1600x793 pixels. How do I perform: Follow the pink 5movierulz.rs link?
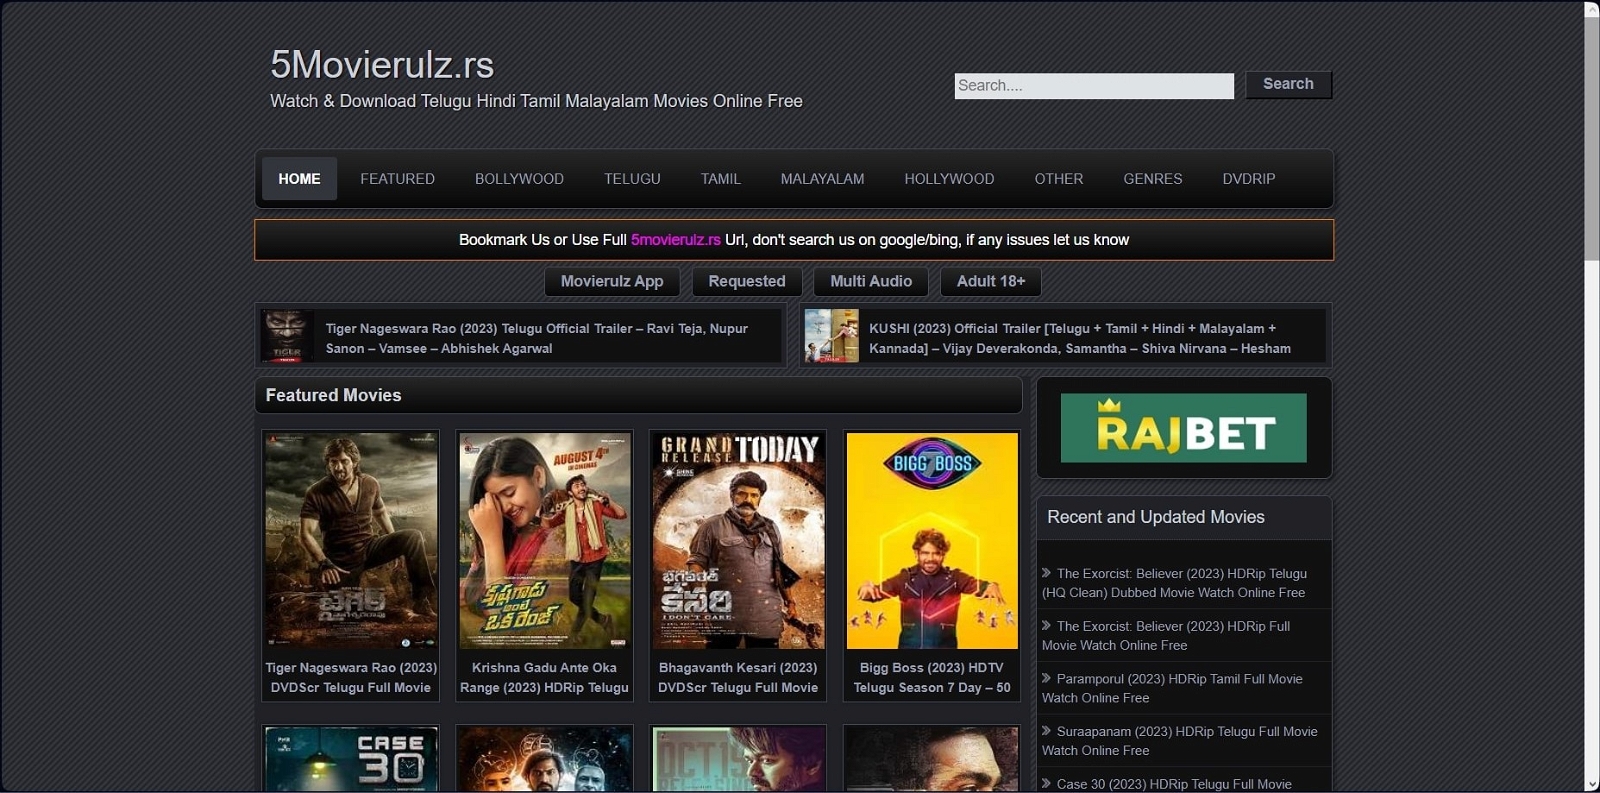[x=675, y=240]
